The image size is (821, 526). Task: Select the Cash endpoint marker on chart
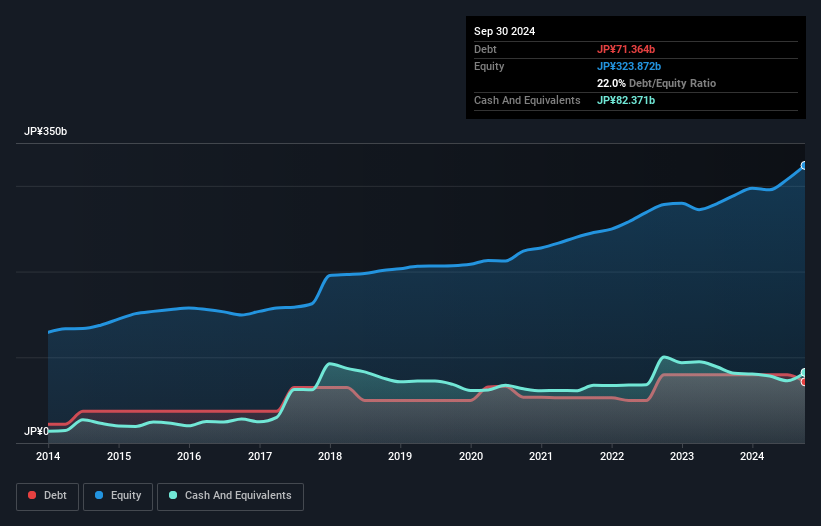pos(804,373)
